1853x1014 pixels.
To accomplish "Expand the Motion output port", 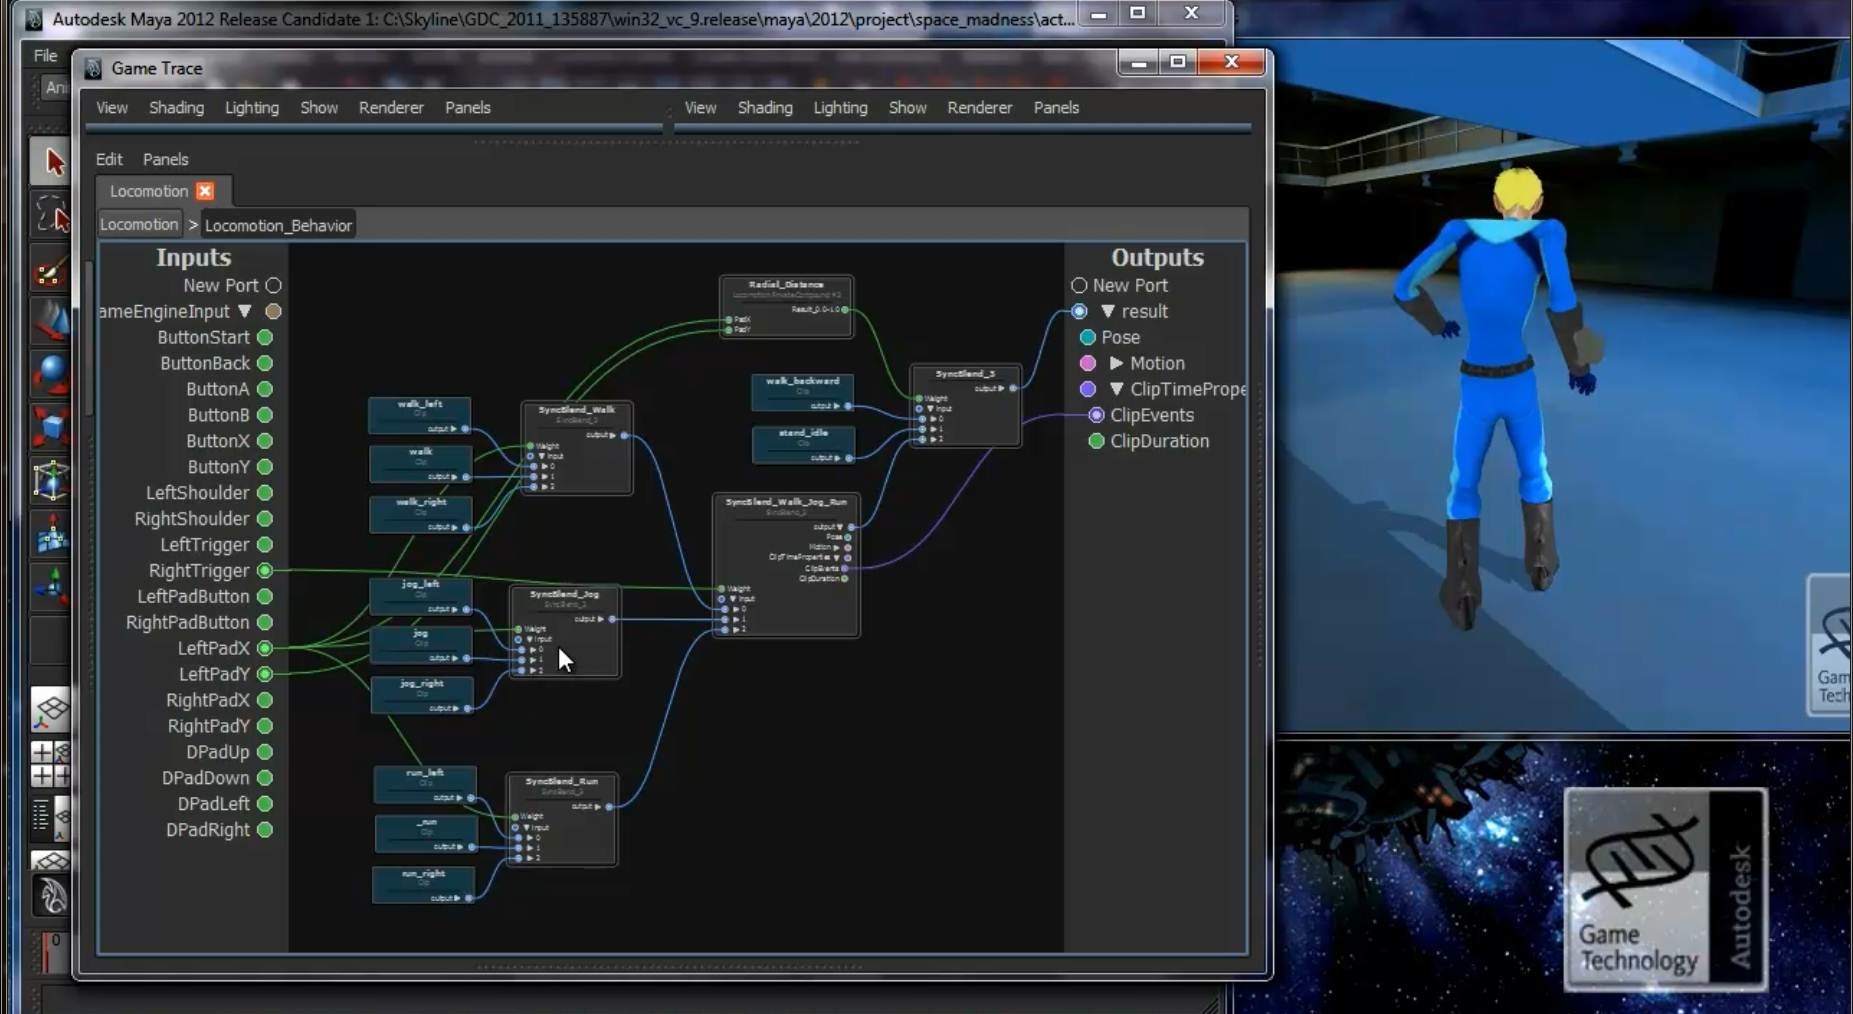I will [1116, 364].
